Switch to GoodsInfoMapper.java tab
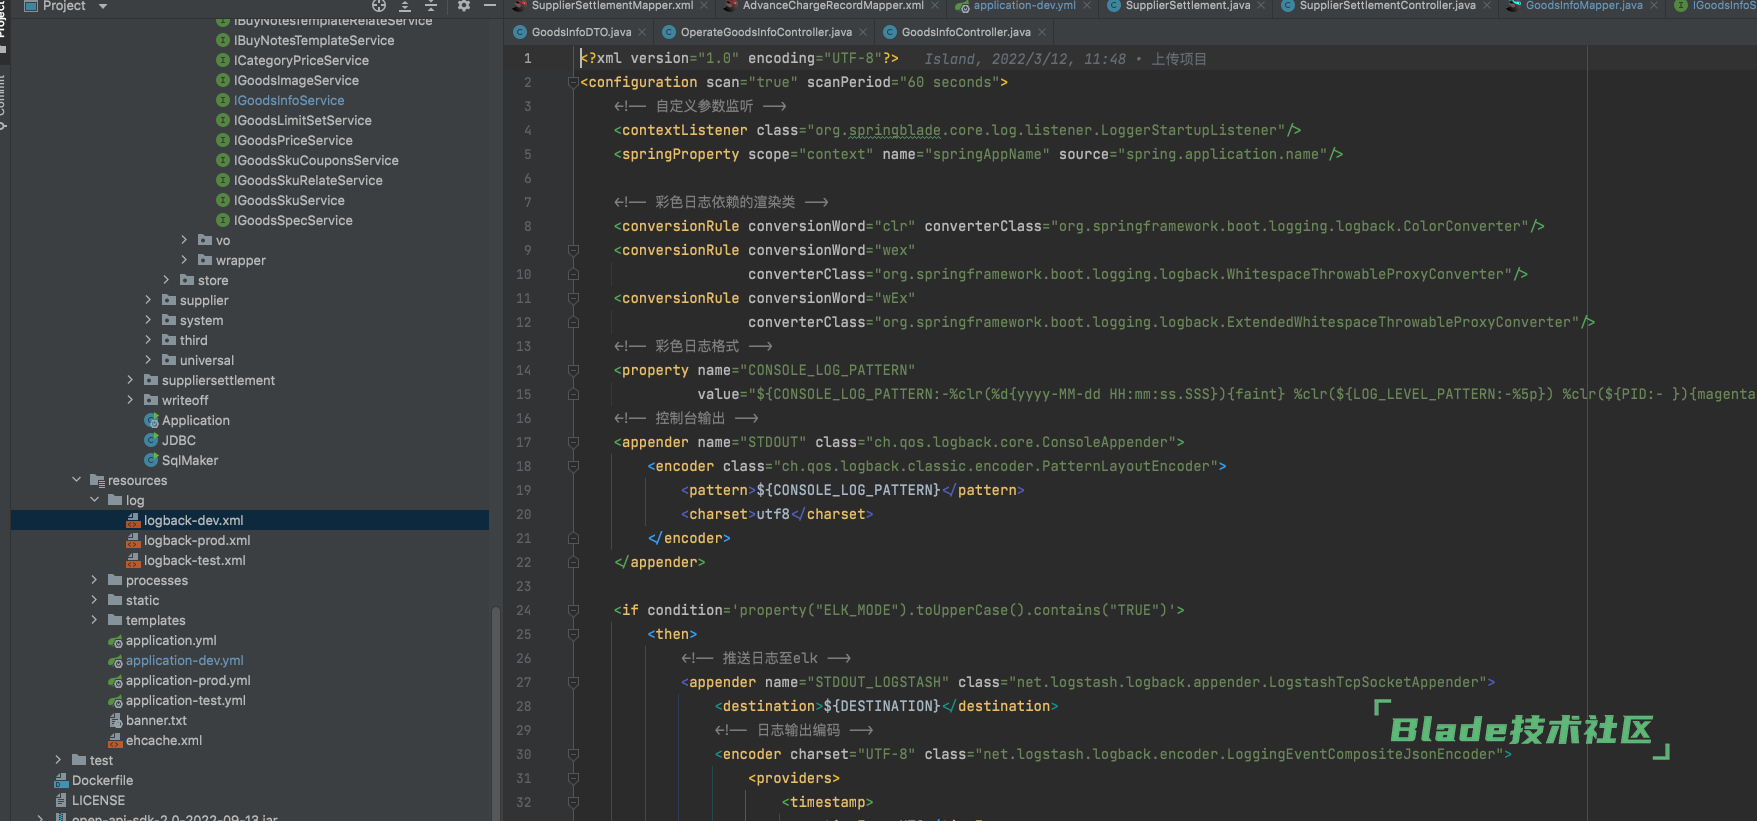1757x821 pixels. coord(1583,6)
